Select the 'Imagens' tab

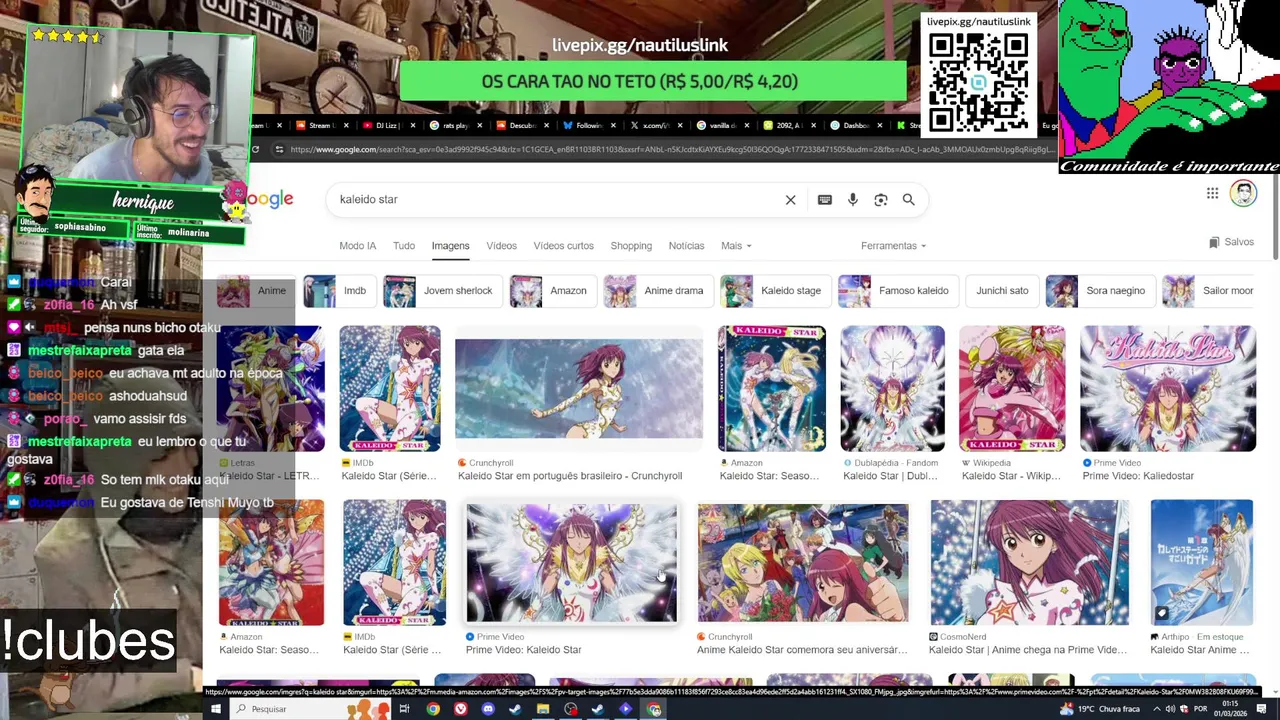pos(450,246)
